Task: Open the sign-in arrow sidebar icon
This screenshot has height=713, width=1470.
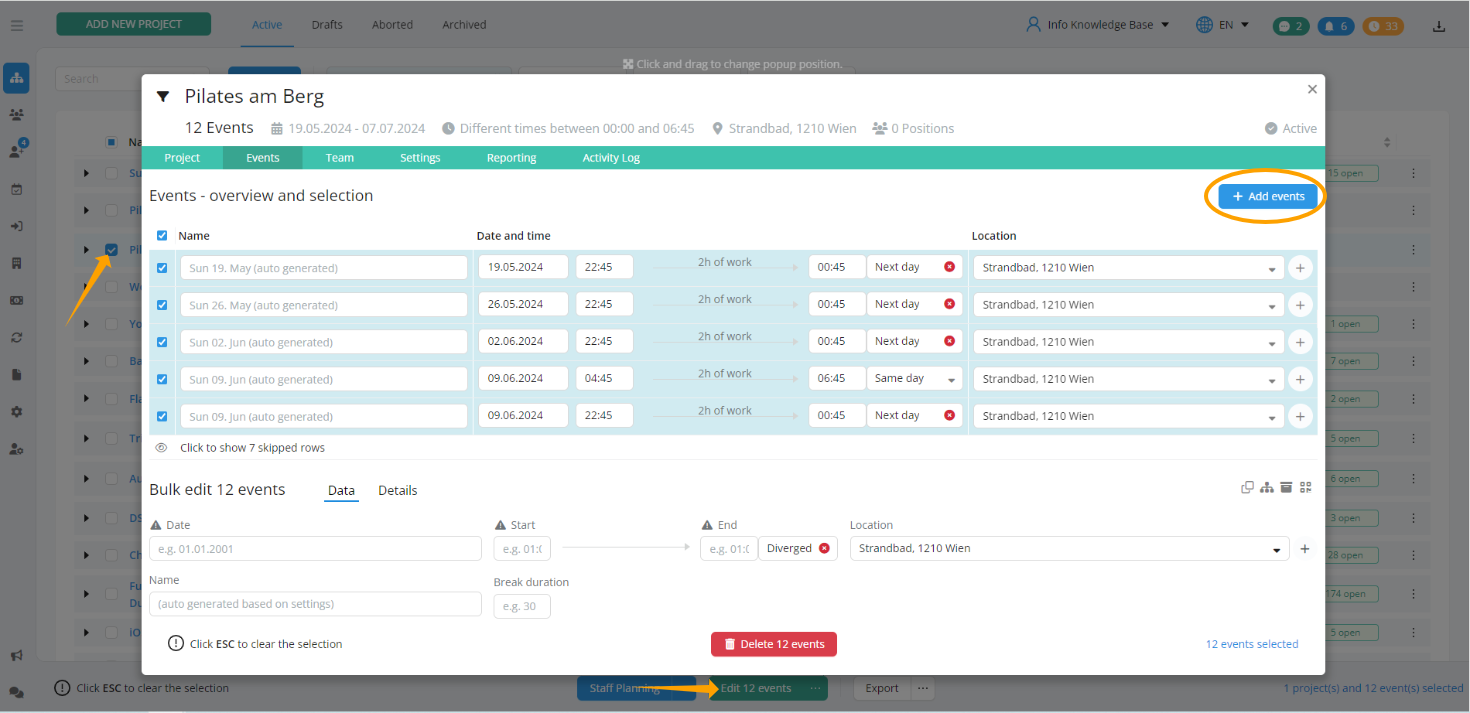Action: [x=16, y=226]
